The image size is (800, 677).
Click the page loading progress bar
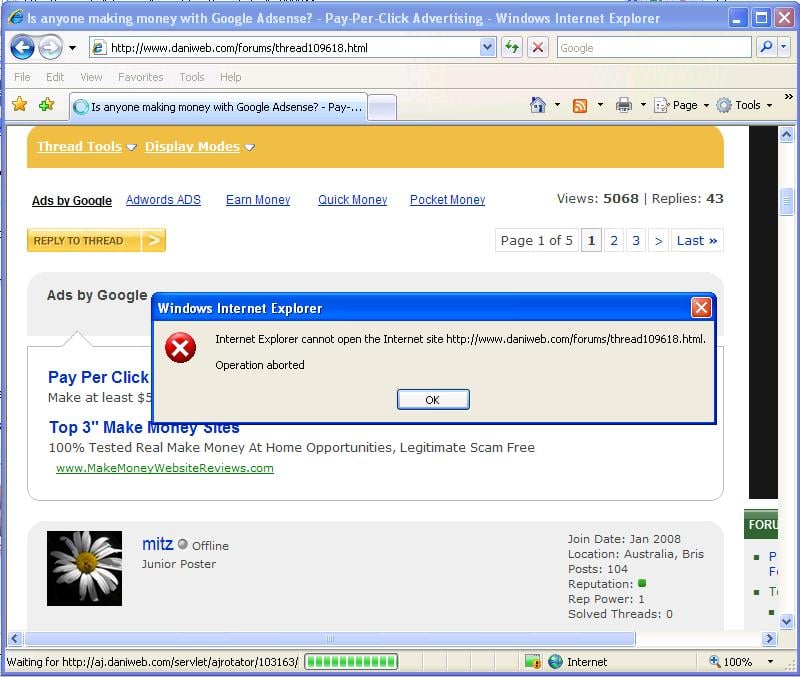click(351, 662)
